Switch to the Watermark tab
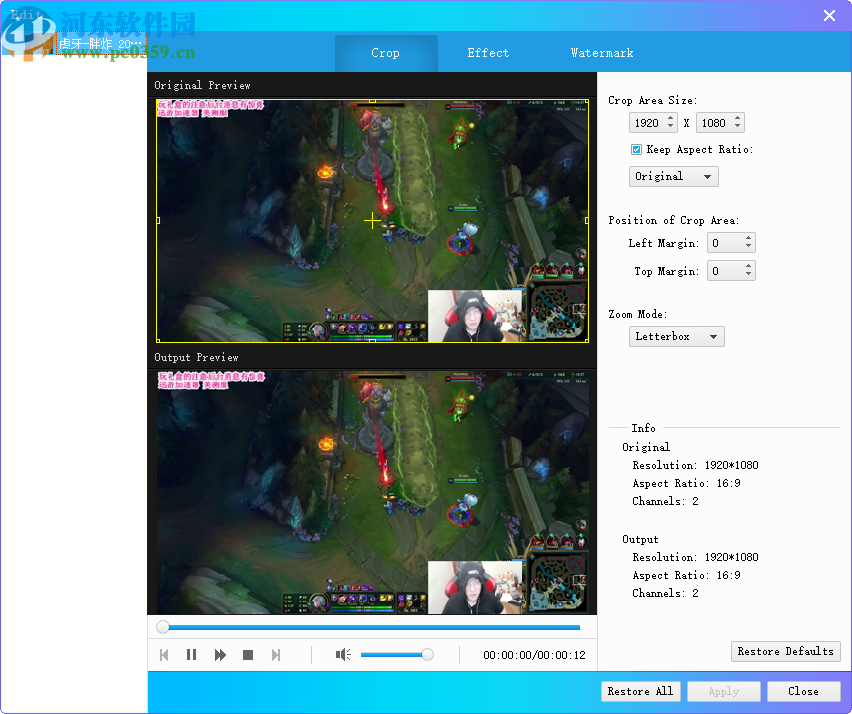This screenshot has width=852, height=714. coord(602,53)
